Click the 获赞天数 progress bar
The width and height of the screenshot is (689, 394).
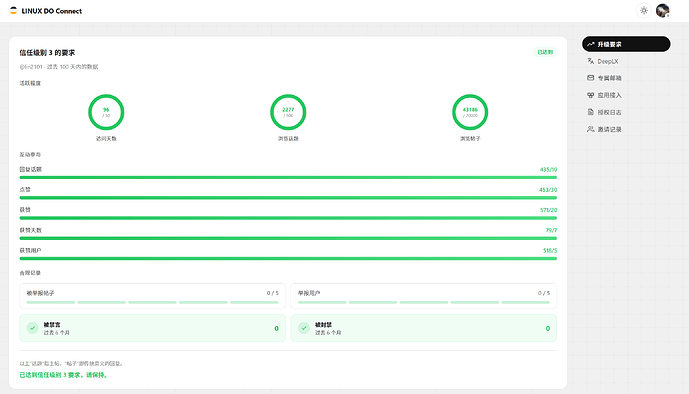(x=288, y=238)
